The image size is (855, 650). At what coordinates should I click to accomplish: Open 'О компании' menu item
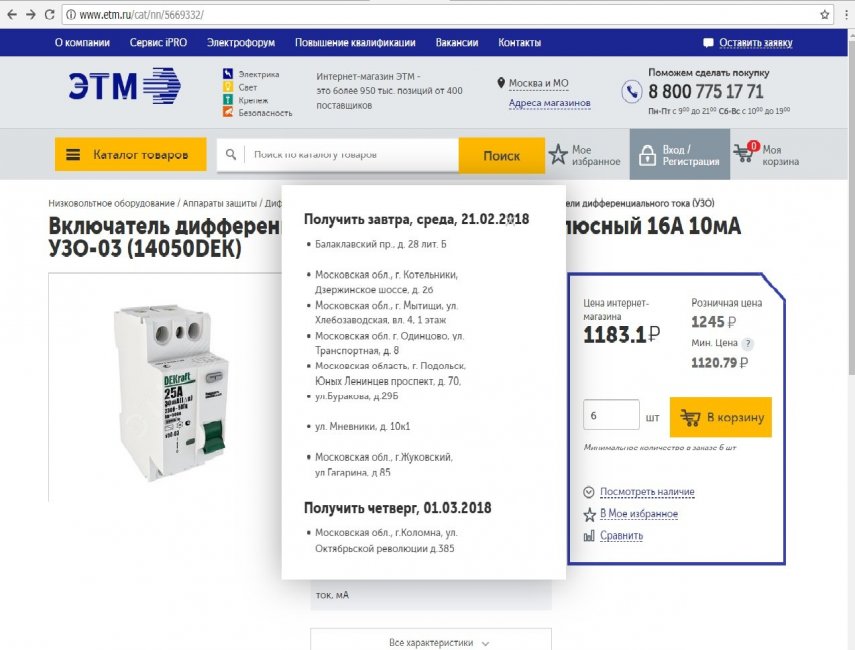[80, 43]
